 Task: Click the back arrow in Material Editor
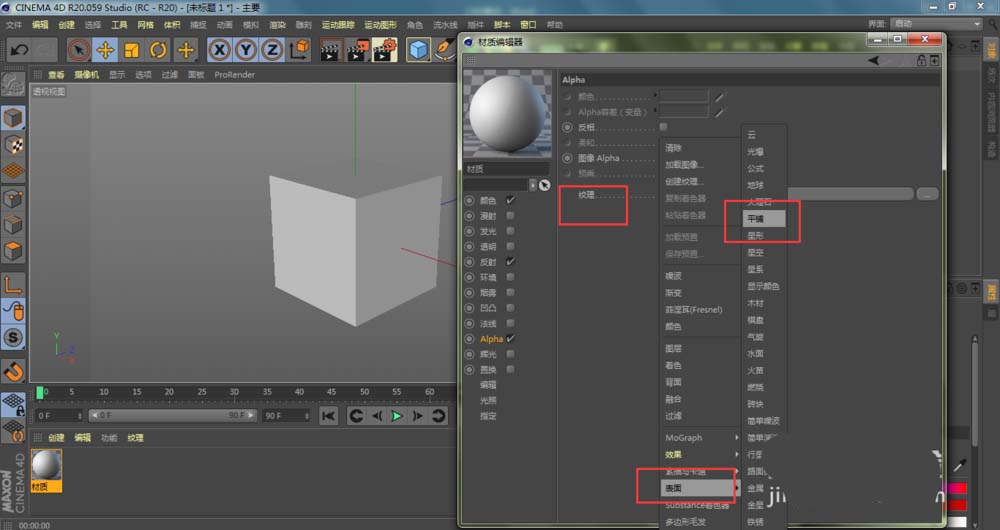tap(873, 61)
